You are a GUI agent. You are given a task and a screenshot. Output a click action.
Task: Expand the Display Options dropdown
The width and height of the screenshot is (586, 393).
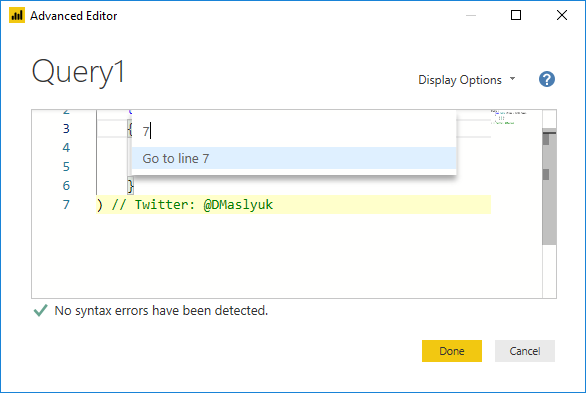467,80
